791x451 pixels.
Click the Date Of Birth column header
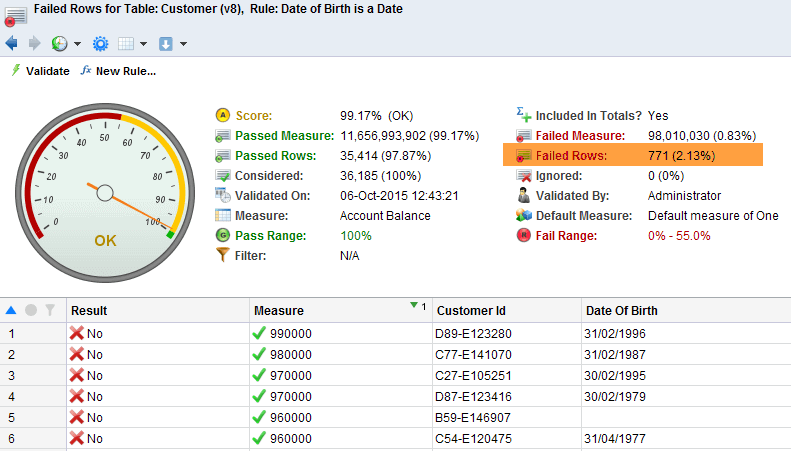pos(686,311)
